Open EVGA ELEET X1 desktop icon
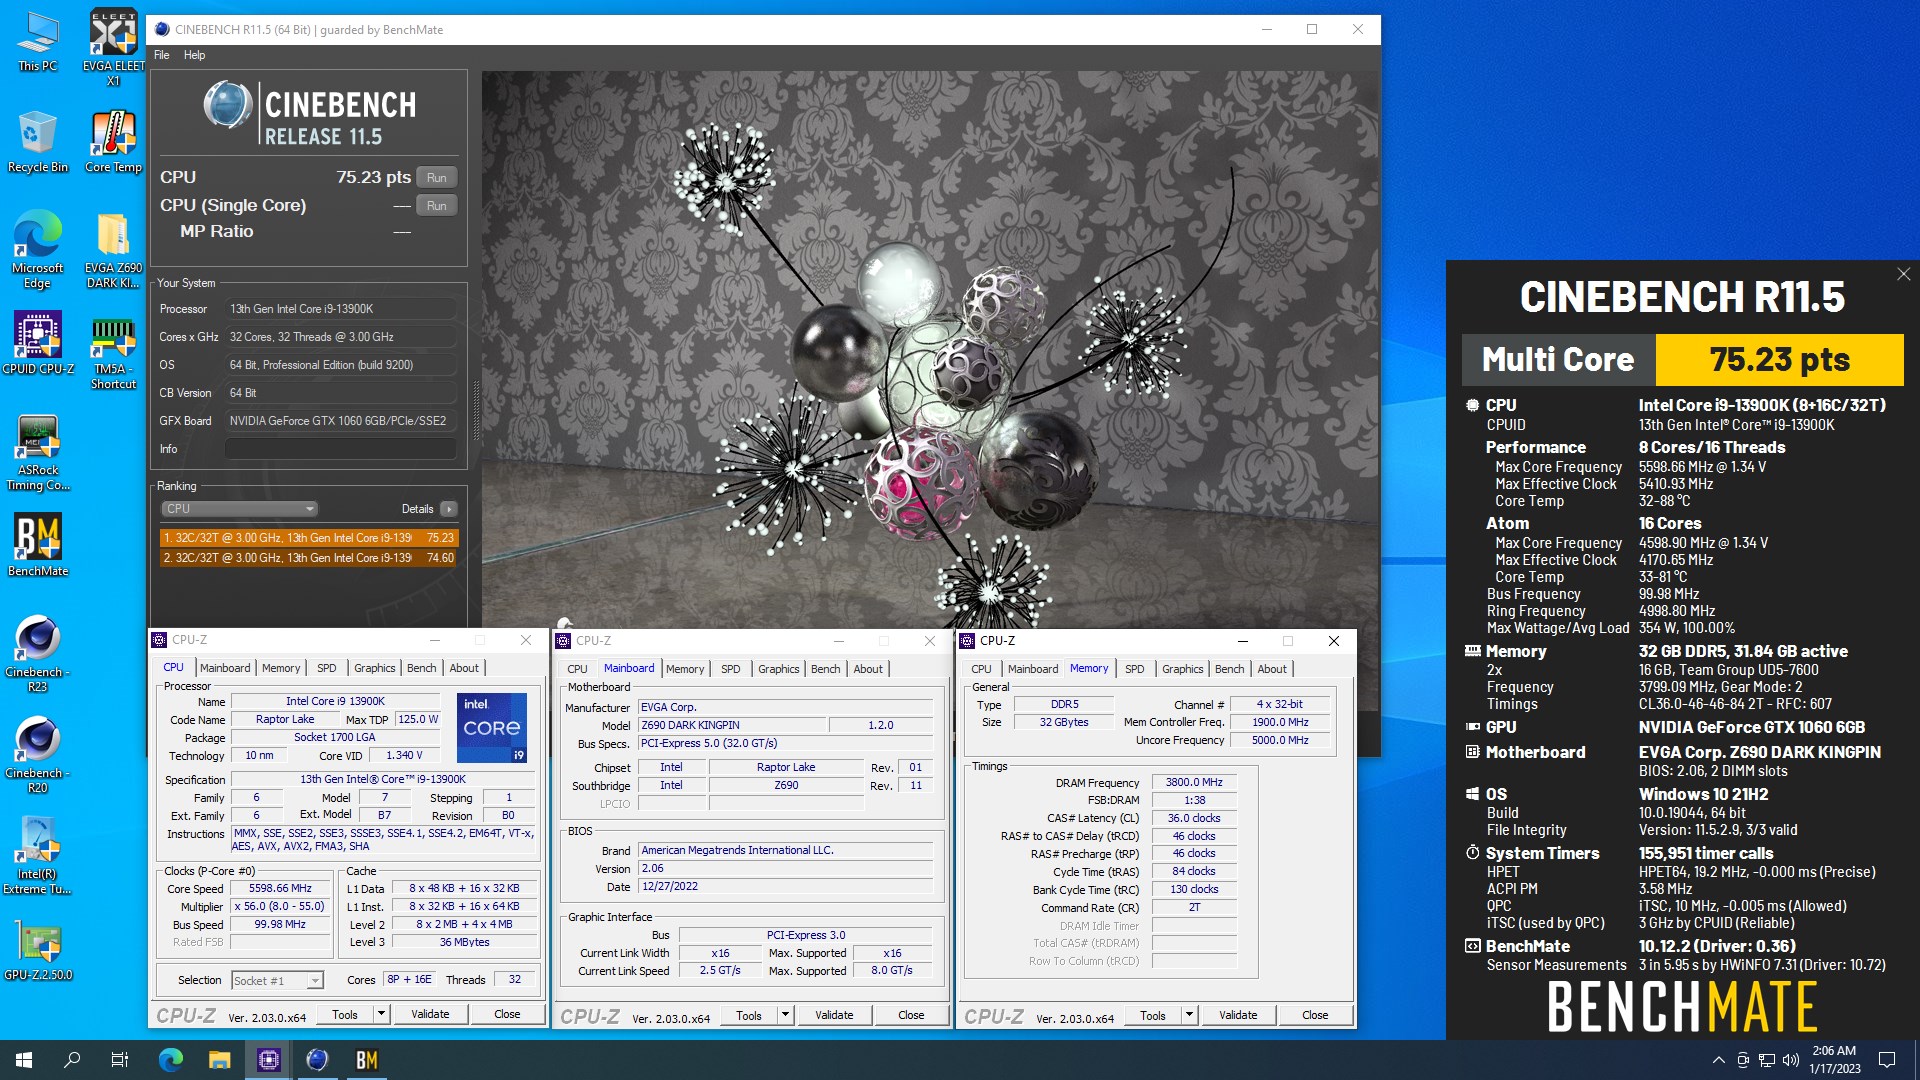This screenshot has width=1920, height=1080. point(113,46)
